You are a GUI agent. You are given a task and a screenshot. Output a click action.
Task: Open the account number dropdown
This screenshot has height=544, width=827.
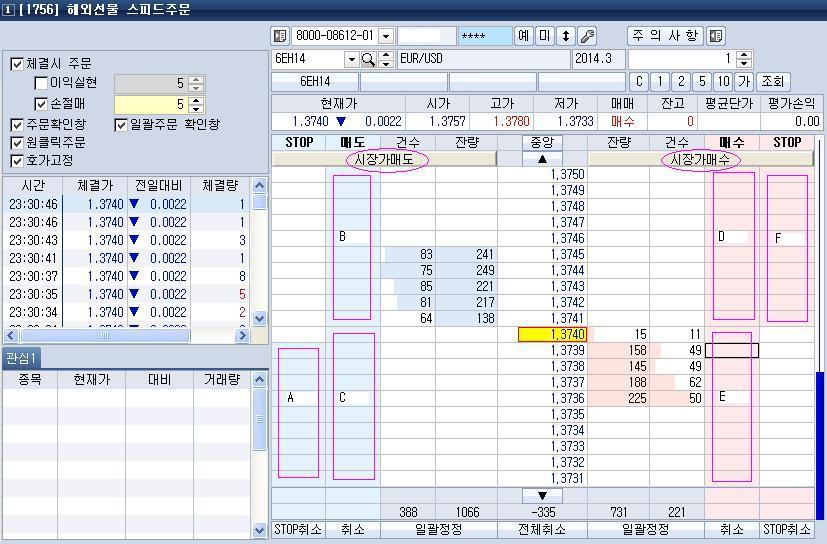tap(386, 36)
